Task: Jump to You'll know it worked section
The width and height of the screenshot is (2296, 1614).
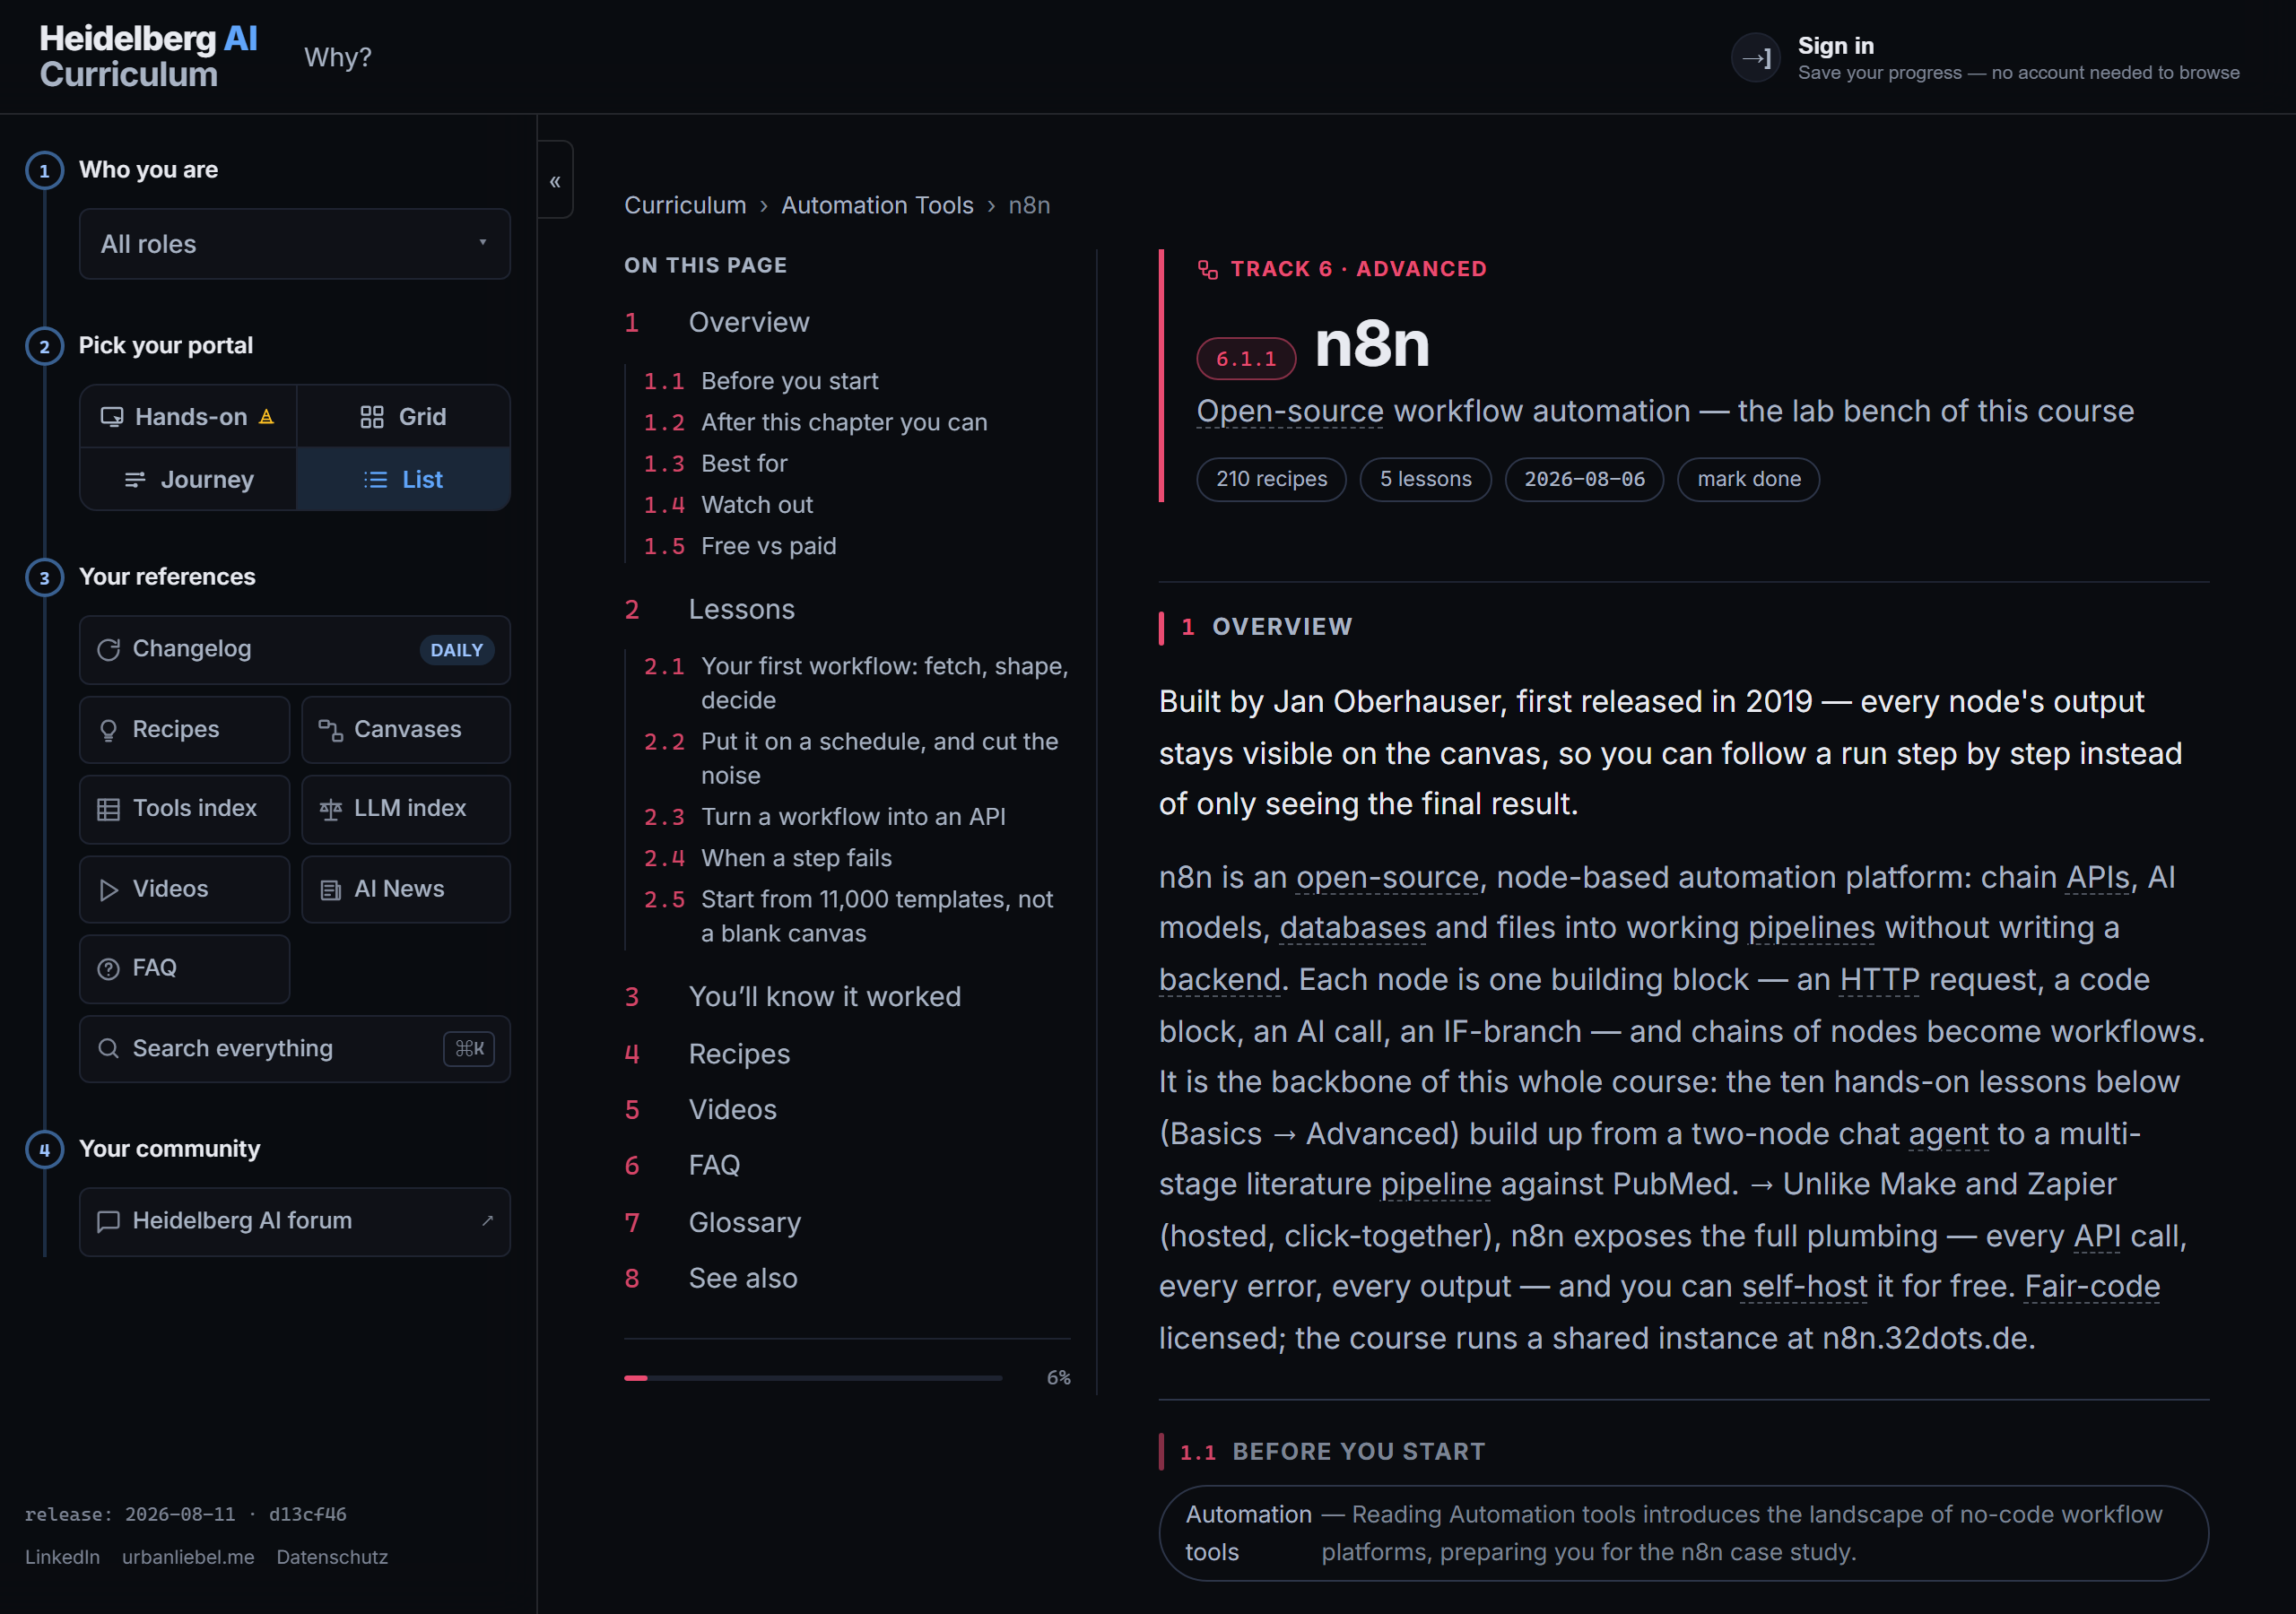Action: click(x=824, y=996)
